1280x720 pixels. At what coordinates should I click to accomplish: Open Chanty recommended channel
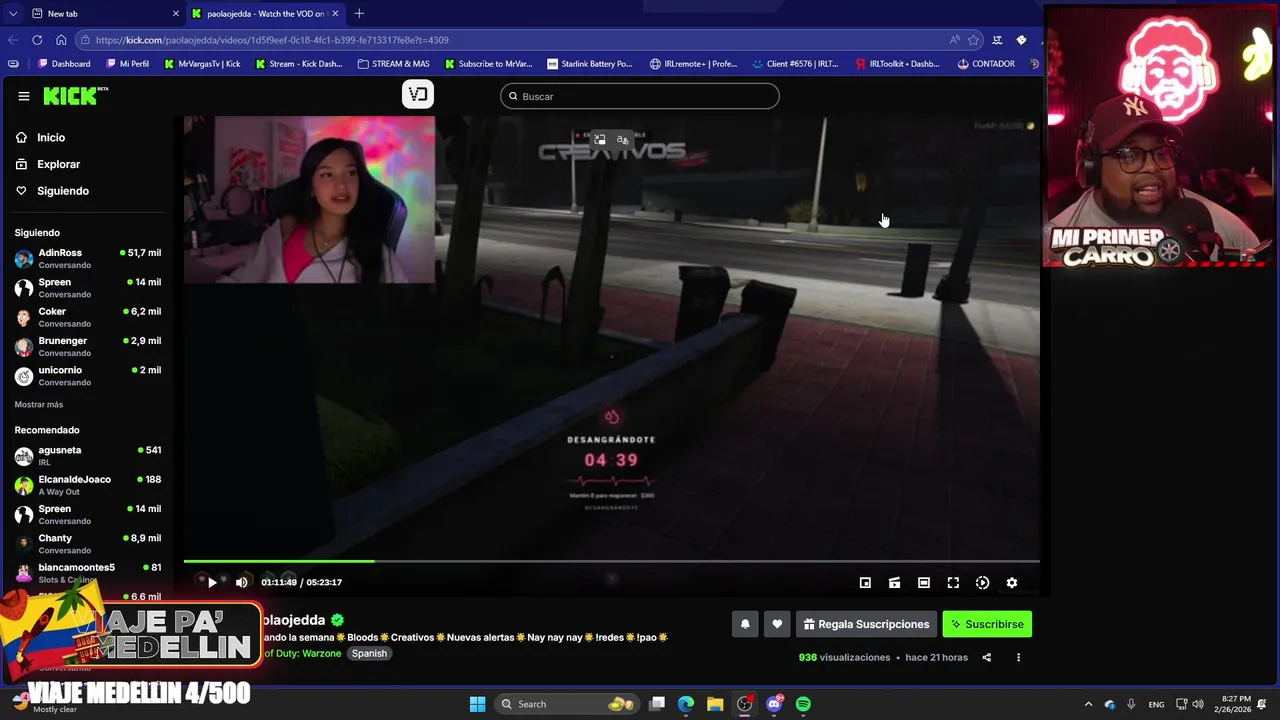click(88, 543)
